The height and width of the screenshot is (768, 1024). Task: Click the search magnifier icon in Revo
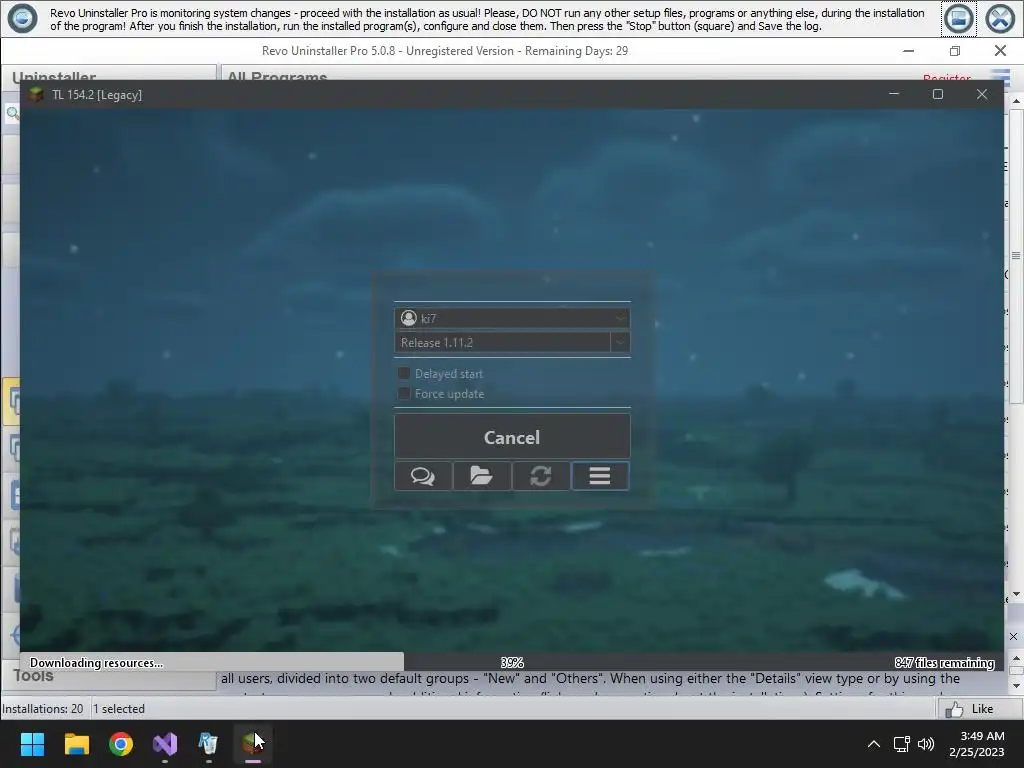pos(12,114)
